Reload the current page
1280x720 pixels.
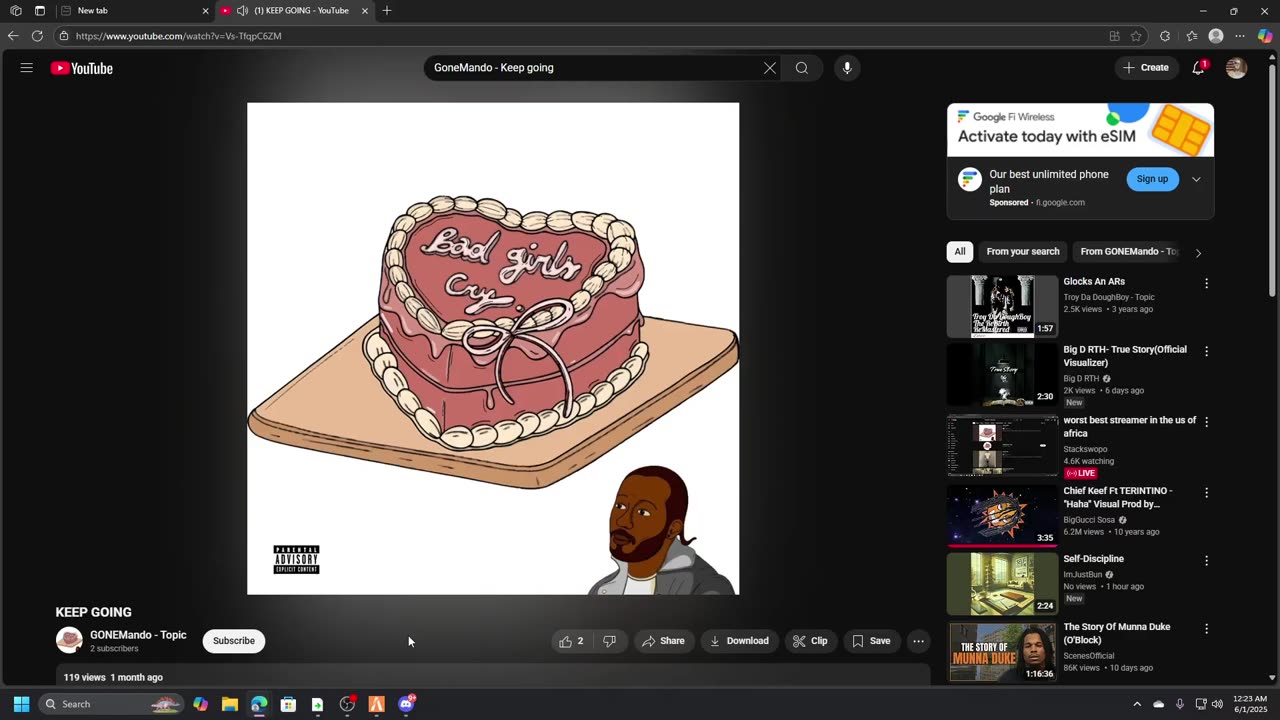click(37, 36)
